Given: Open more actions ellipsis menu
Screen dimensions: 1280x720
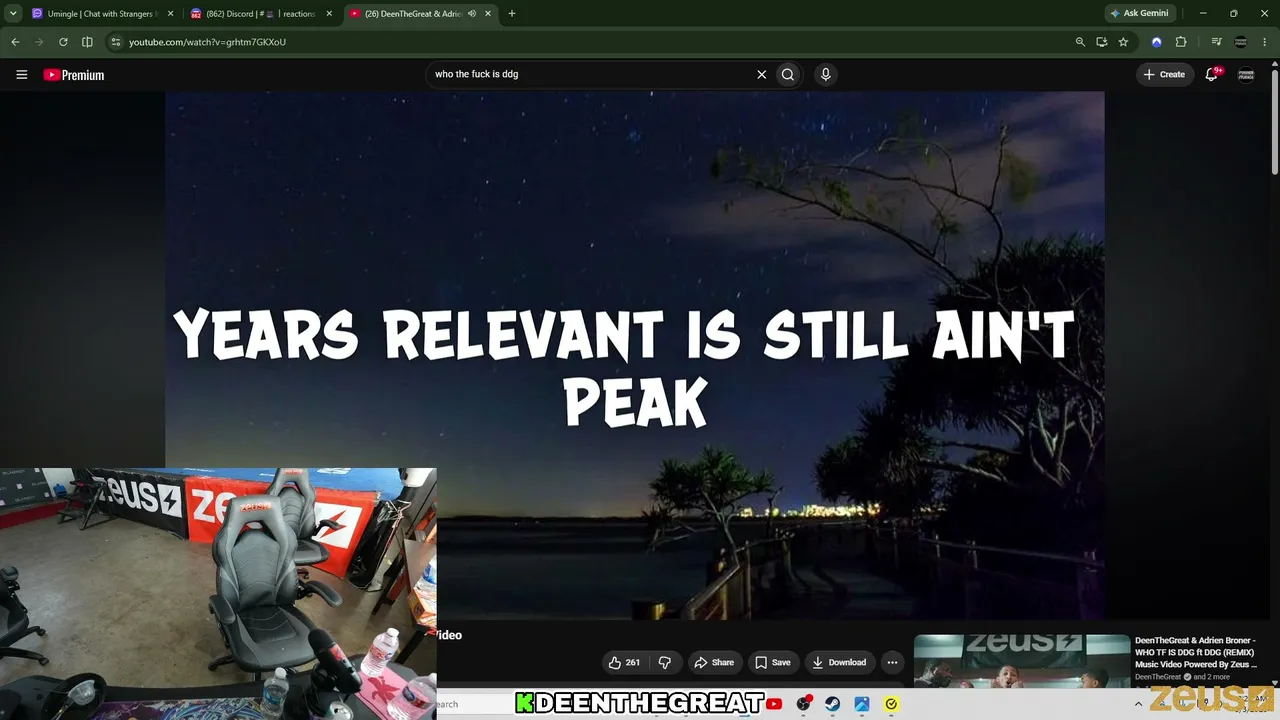Looking at the screenshot, I should click(892, 662).
